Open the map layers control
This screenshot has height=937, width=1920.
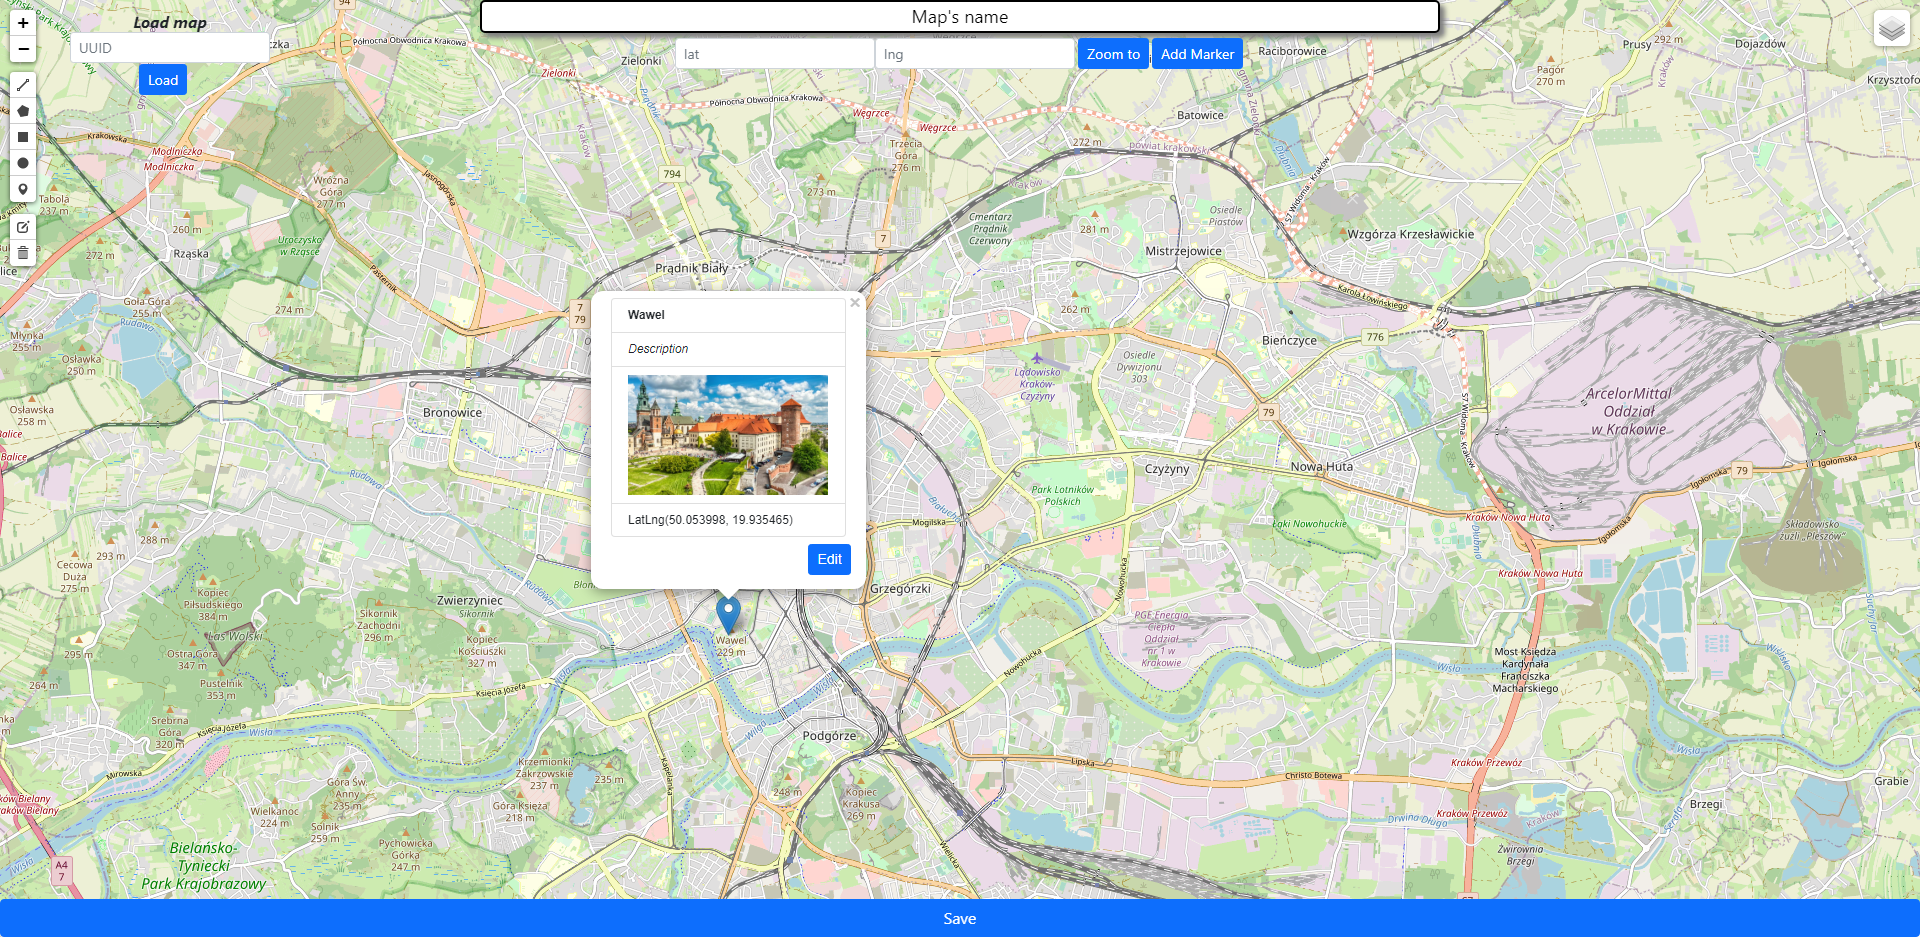pyautogui.click(x=1891, y=29)
